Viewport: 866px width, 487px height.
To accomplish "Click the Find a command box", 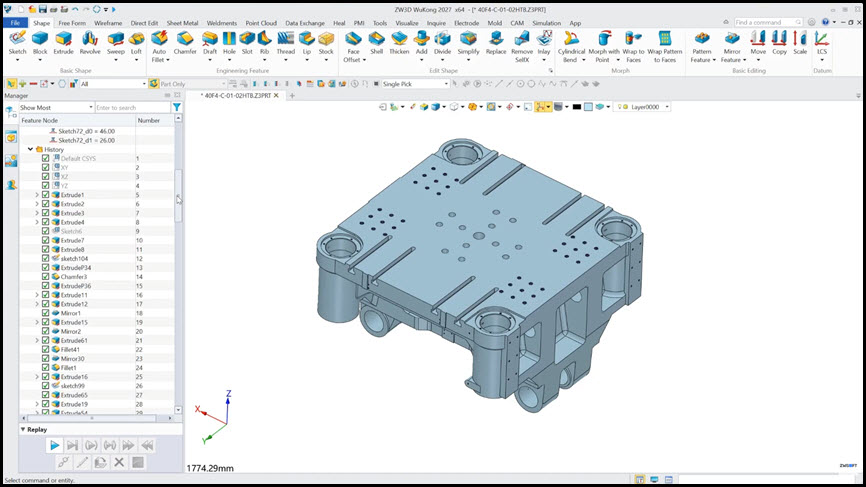I will click(x=768, y=23).
